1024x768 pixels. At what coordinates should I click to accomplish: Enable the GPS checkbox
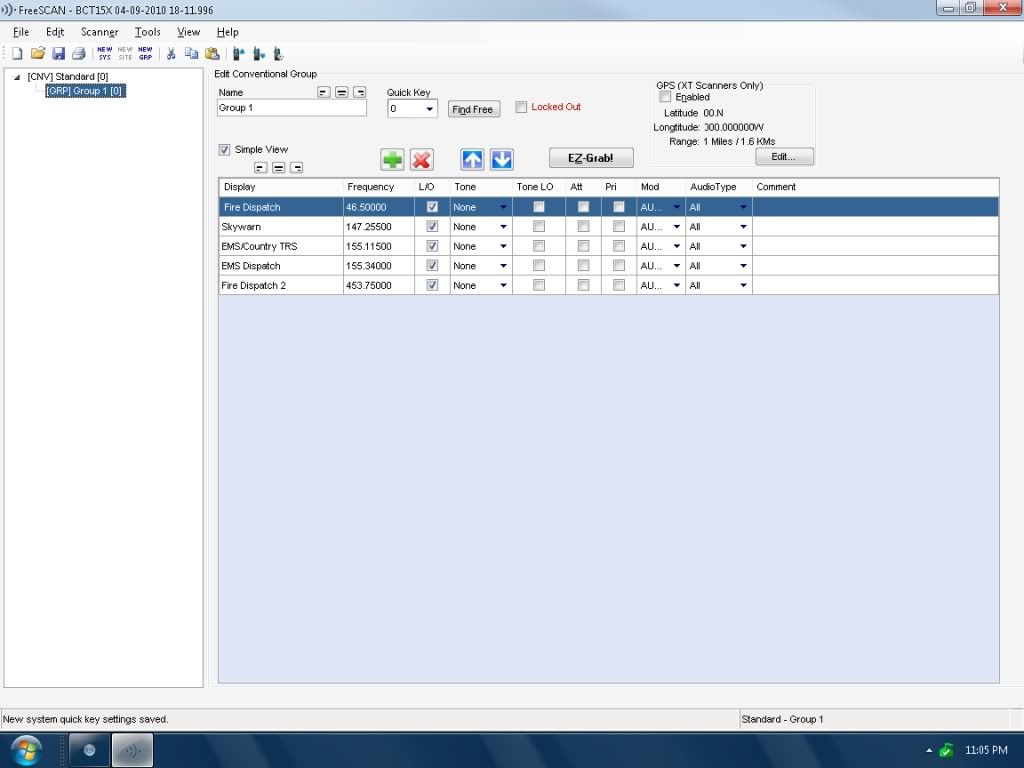(x=666, y=97)
